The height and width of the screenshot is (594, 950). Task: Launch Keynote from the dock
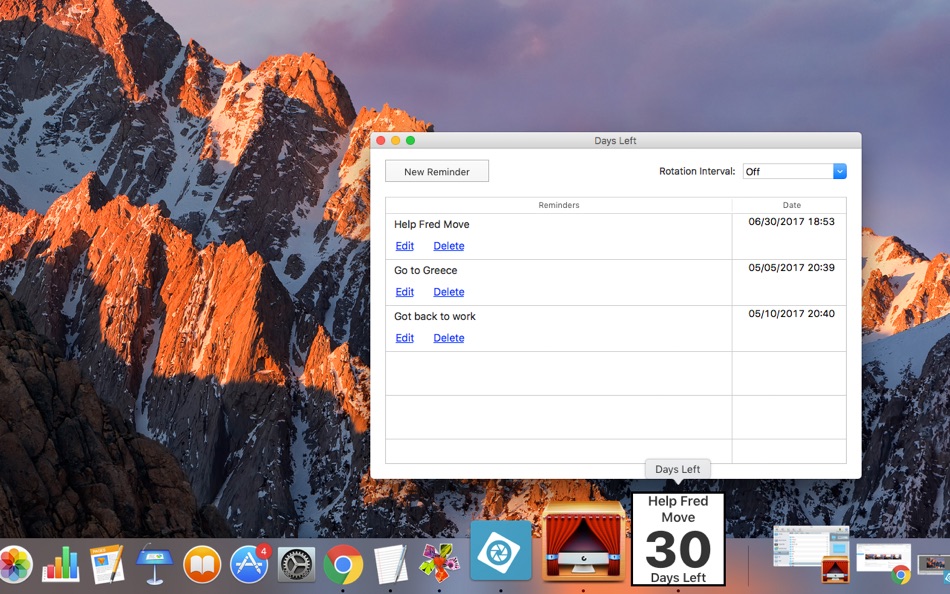[154, 564]
